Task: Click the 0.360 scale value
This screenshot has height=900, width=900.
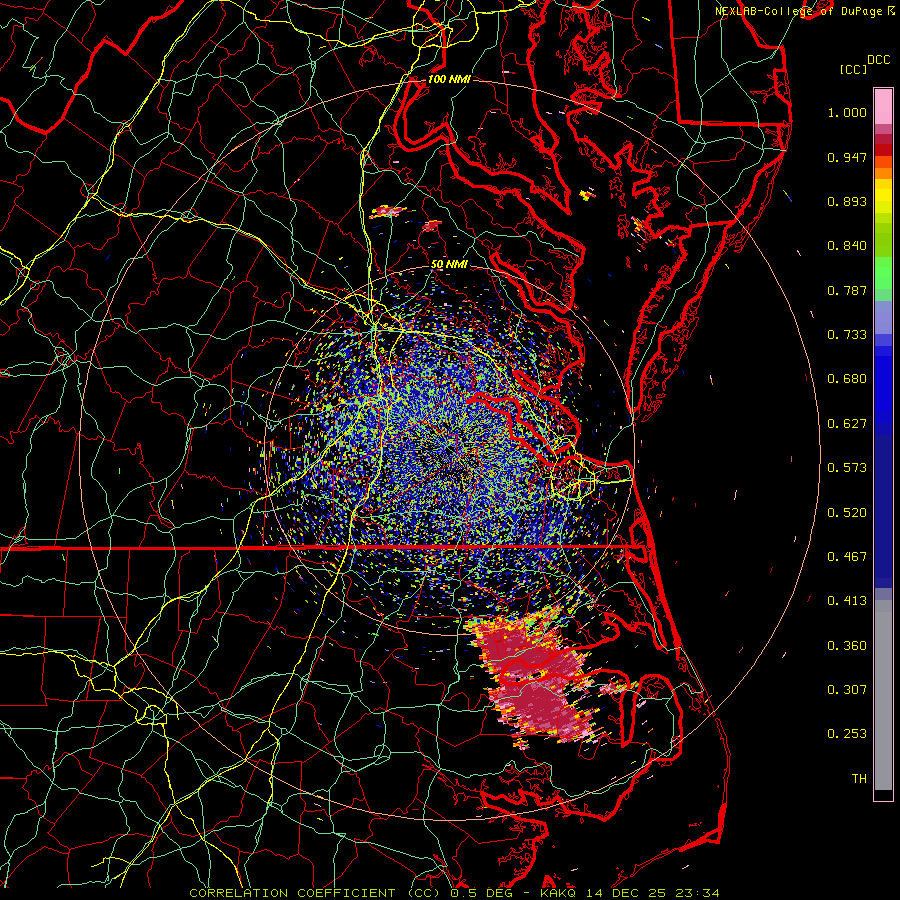Action: coord(847,646)
